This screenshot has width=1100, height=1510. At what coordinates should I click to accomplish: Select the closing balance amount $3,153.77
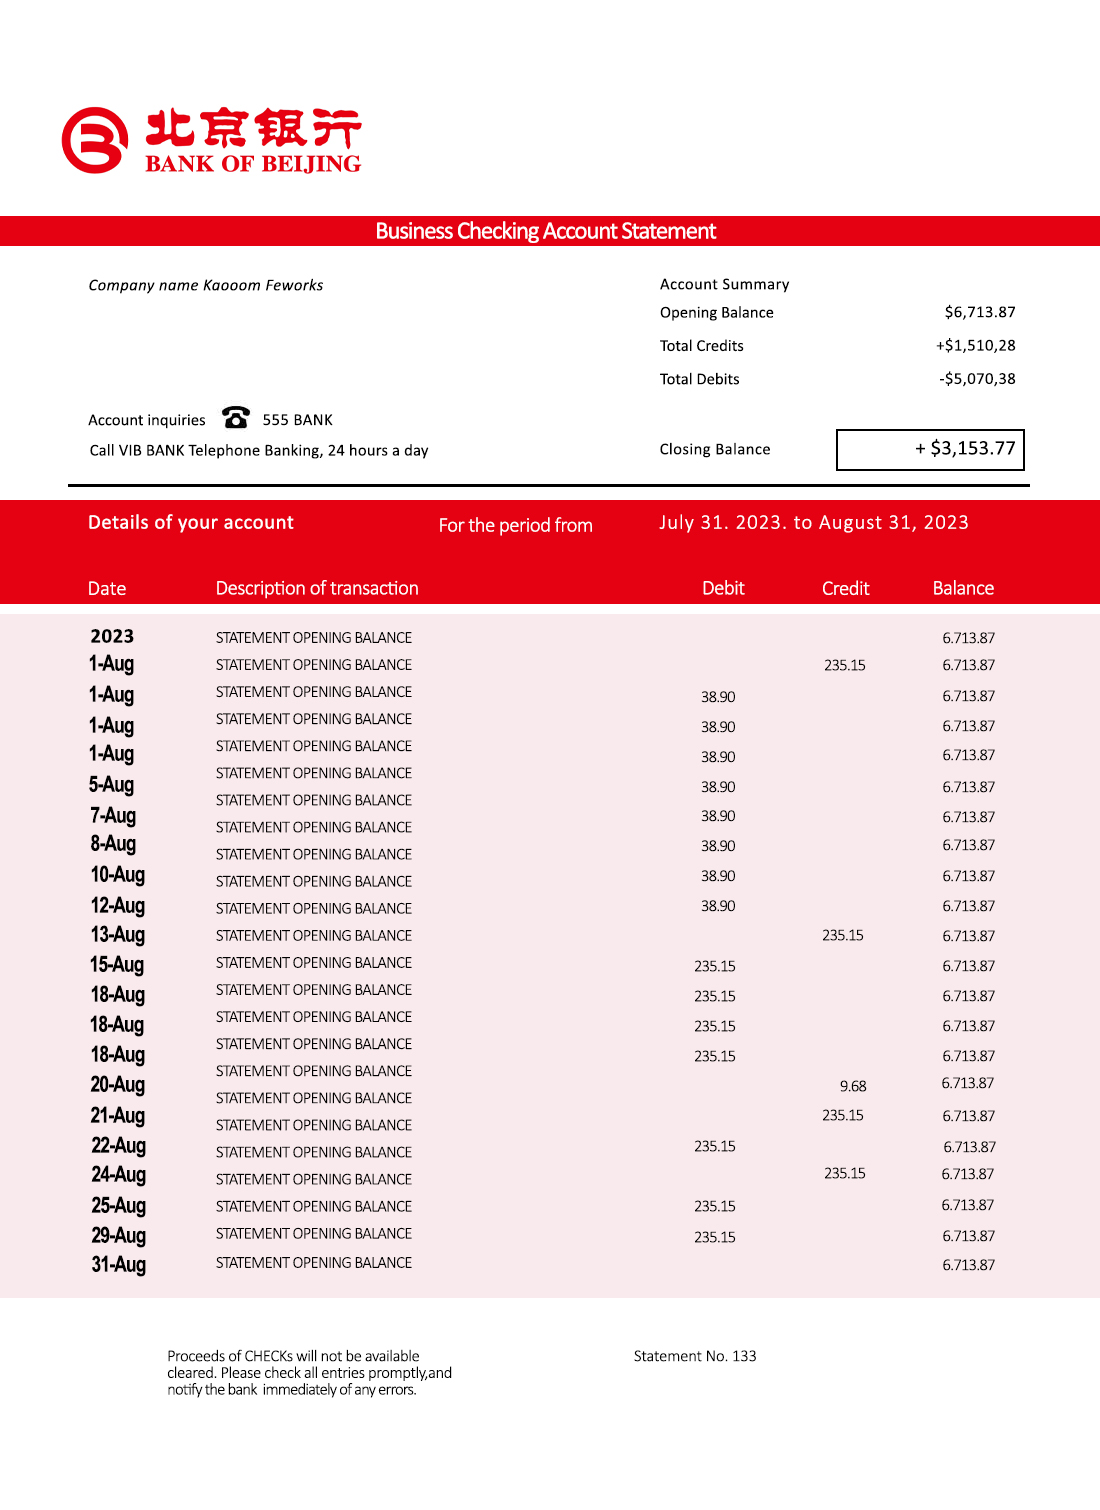967,449
